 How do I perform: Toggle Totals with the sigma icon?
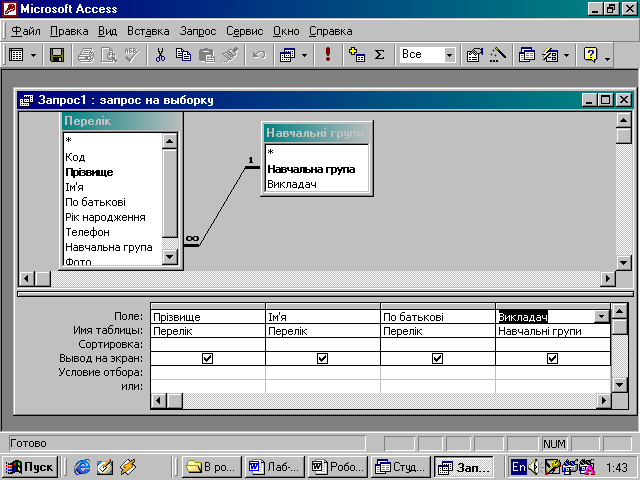click(x=380, y=55)
